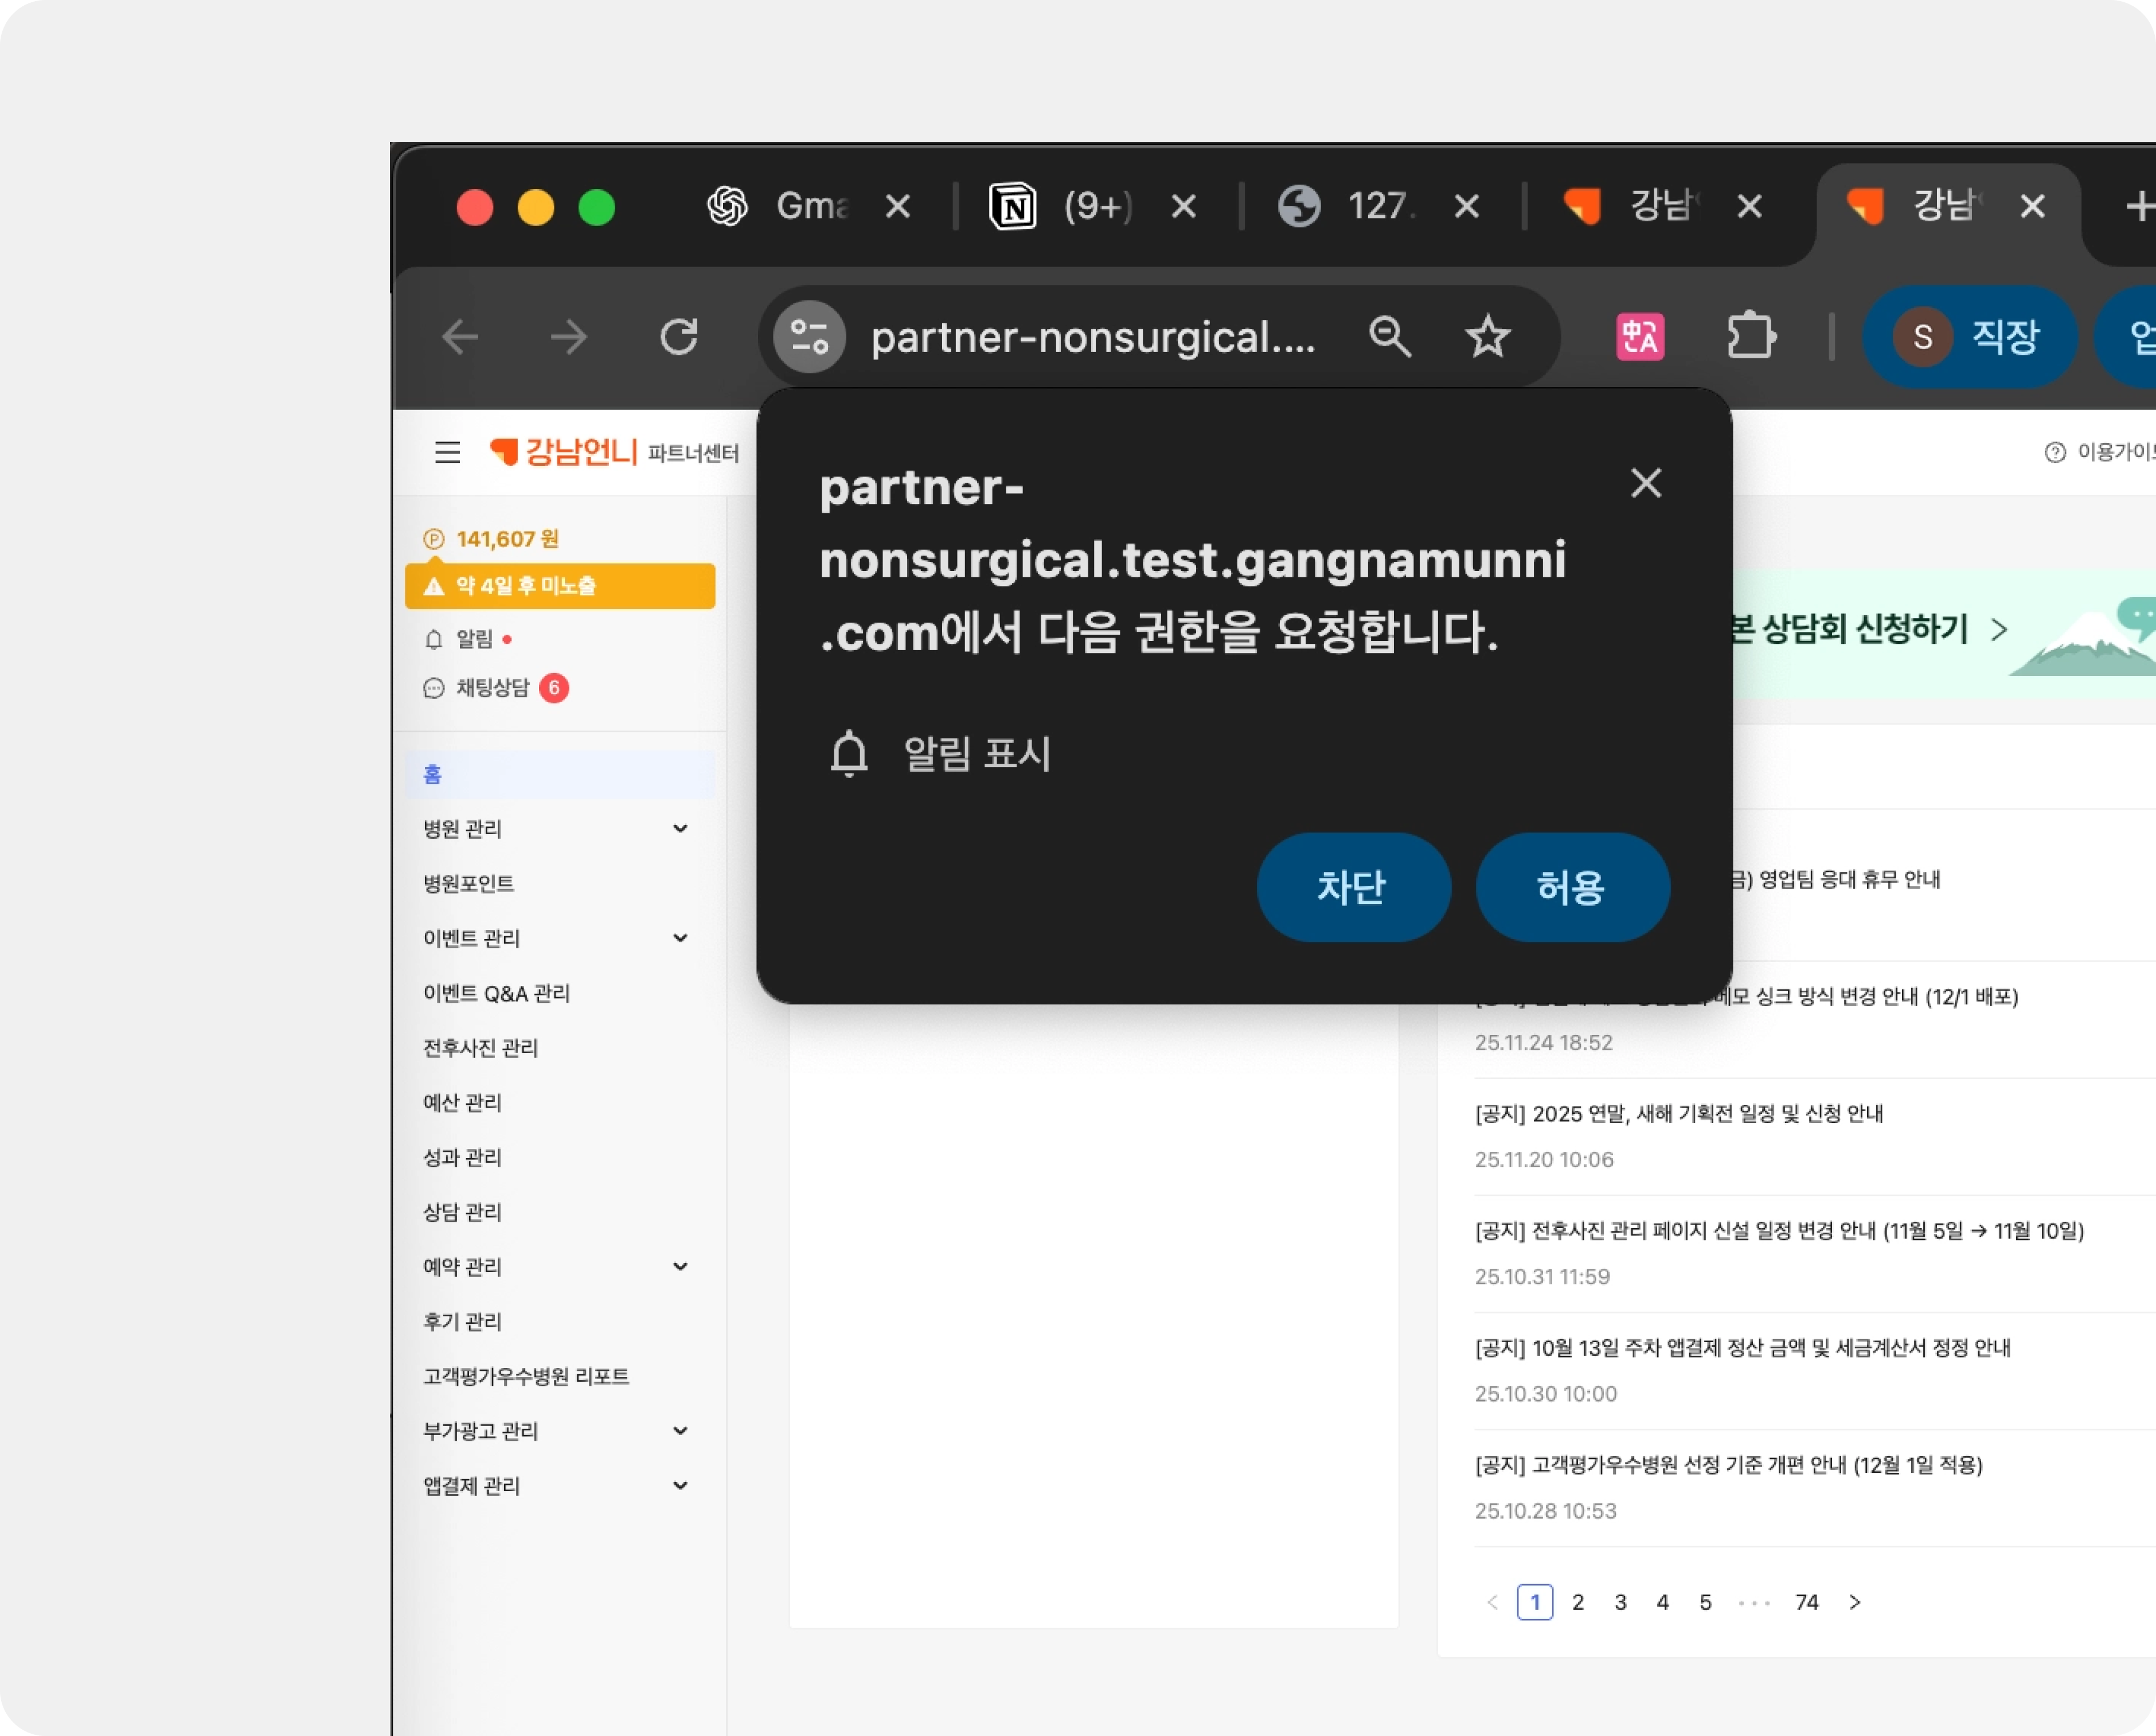Close the notification permission popup
This screenshot has height=1736, width=2156.
1645,484
